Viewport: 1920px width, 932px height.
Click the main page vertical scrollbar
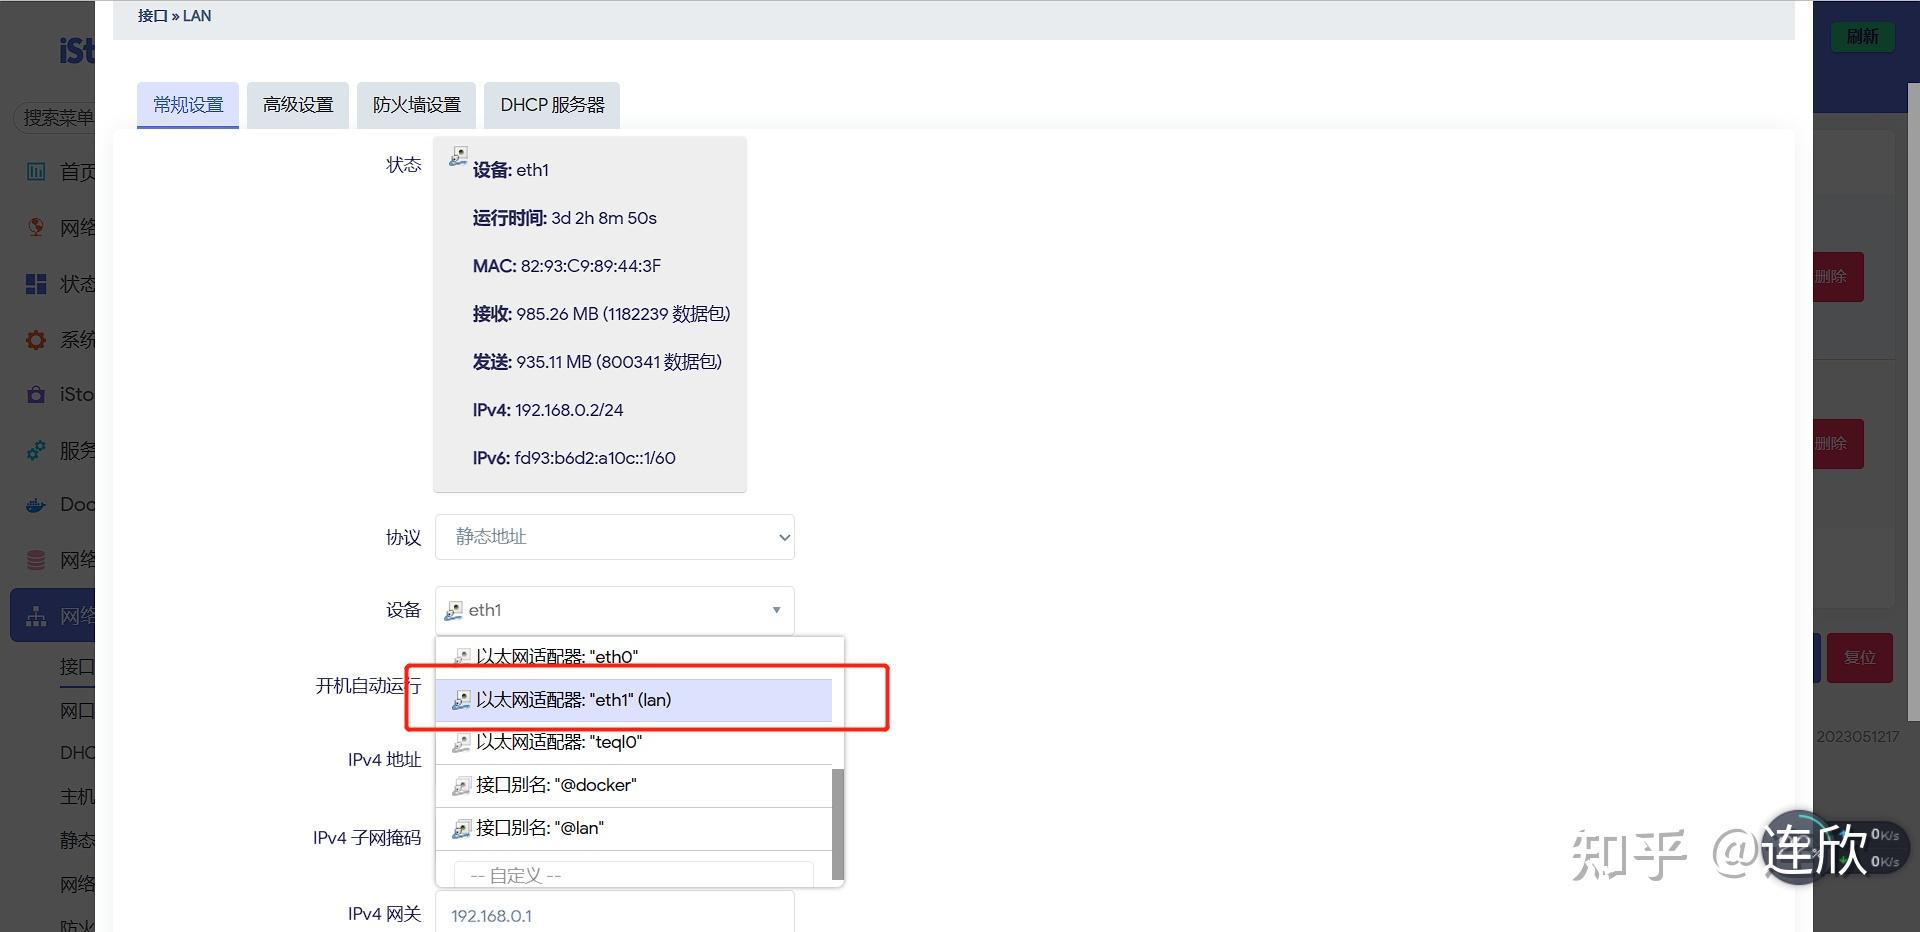(1914, 400)
